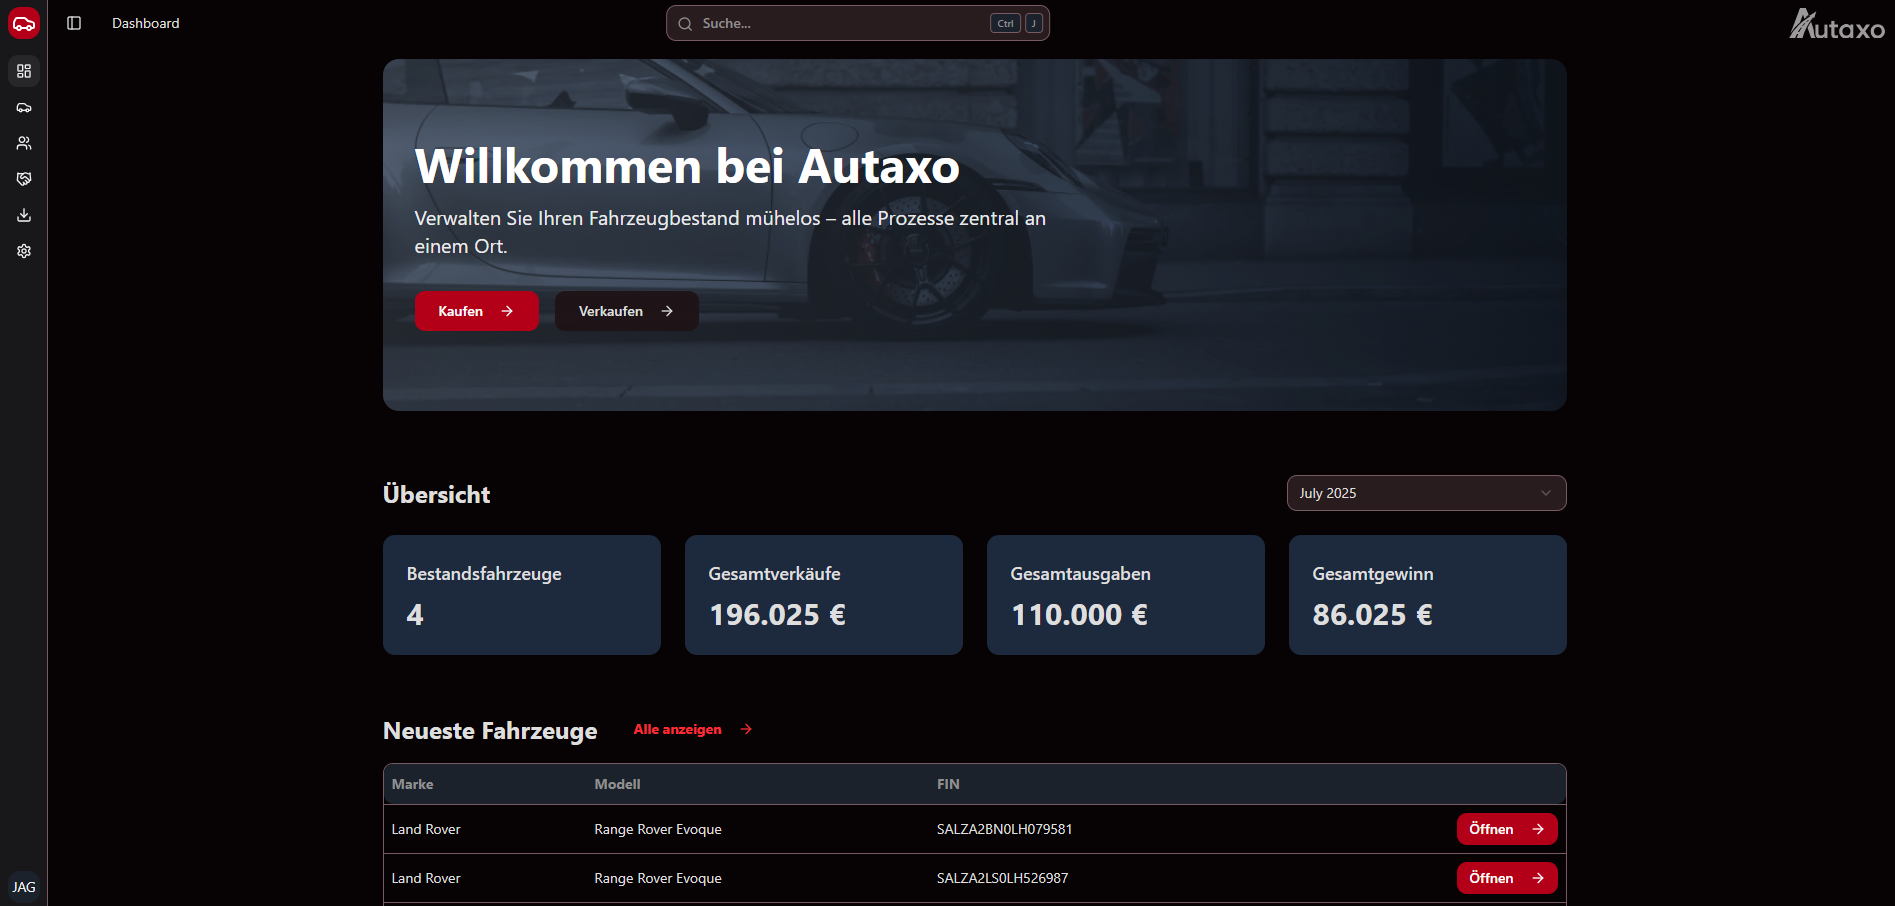The image size is (1895, 906).
Task: Open the download icon in sidebar
Action: (x=24, y=215)
